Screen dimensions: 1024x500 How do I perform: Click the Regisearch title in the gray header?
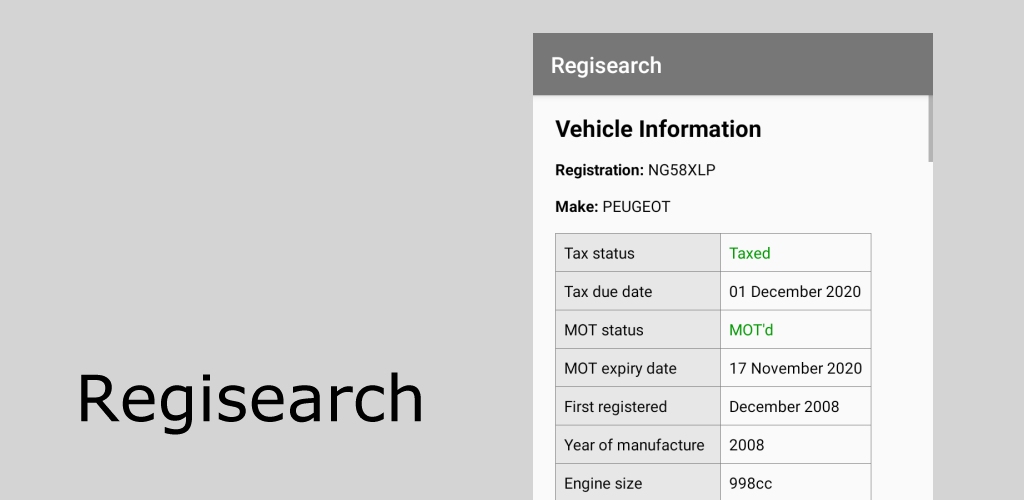[606, 65]
